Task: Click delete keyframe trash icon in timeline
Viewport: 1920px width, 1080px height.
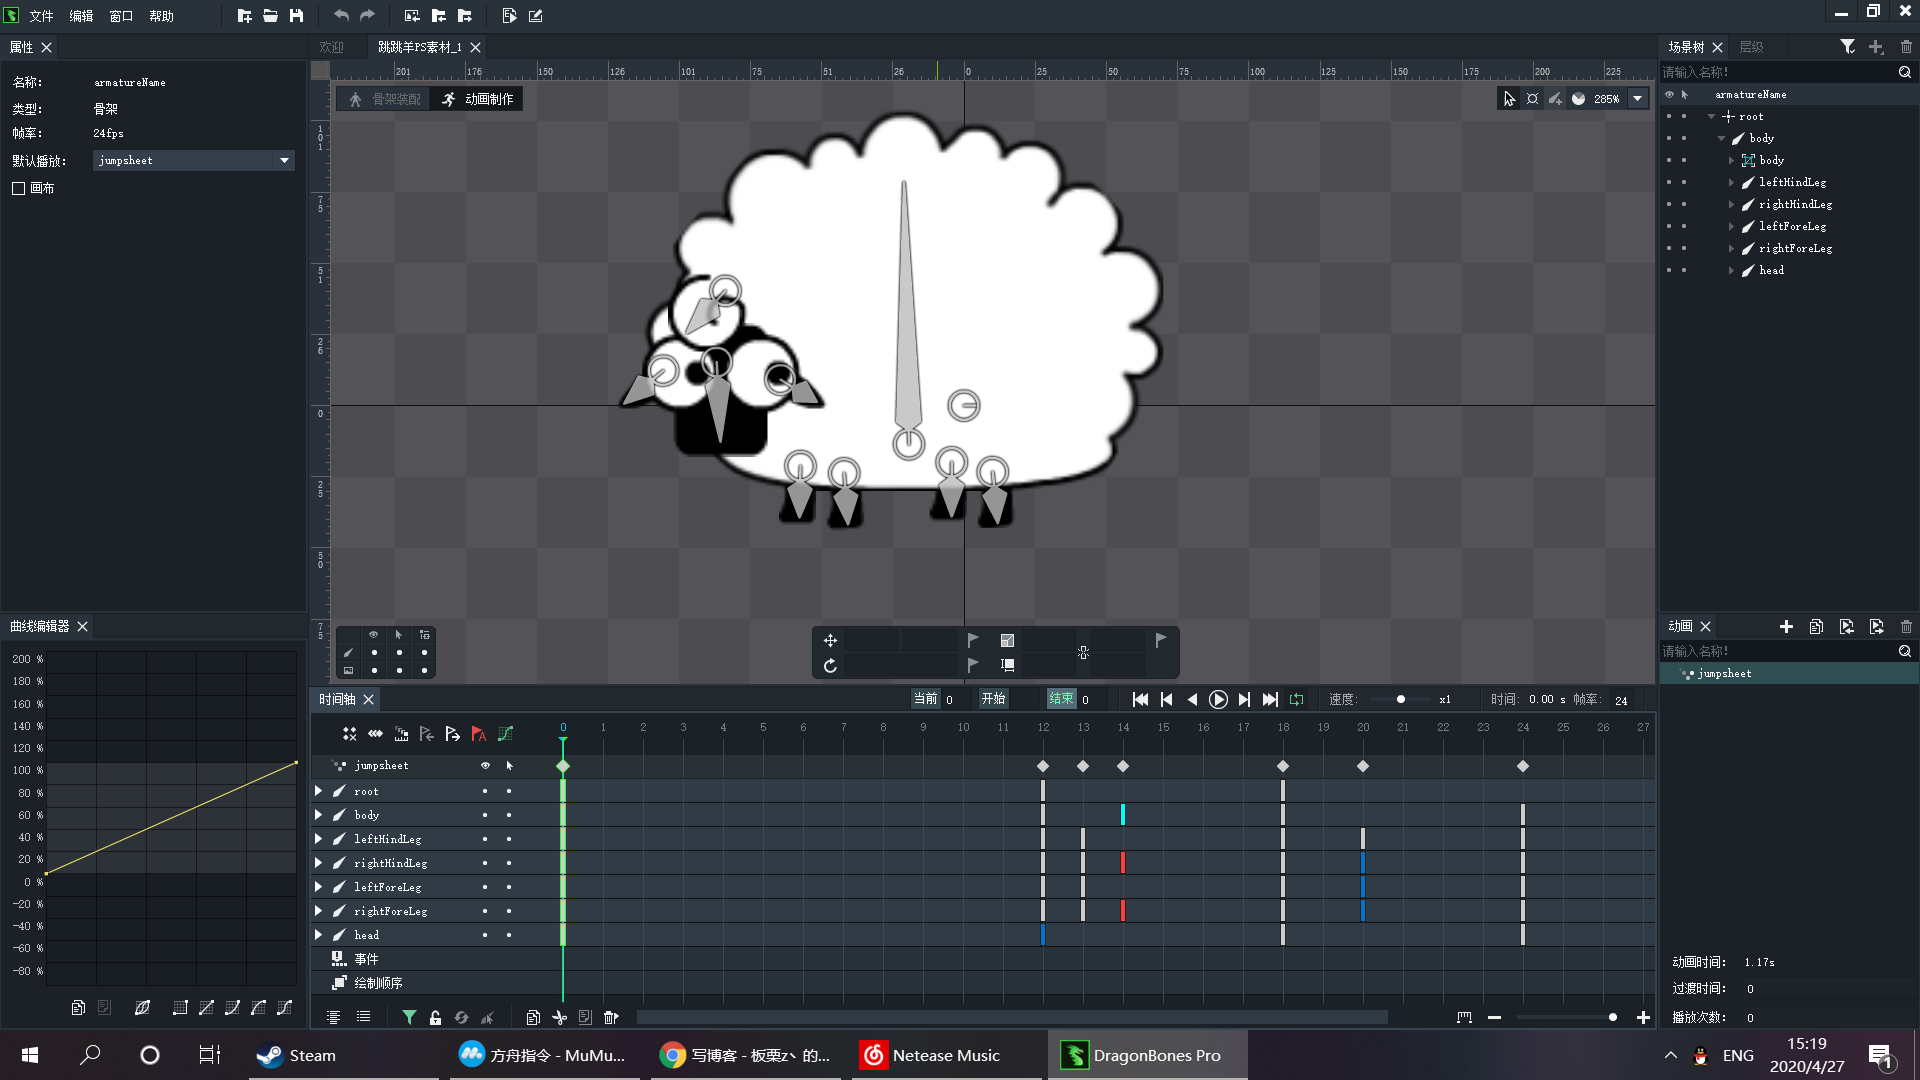Action: [x=611, y=1017]
